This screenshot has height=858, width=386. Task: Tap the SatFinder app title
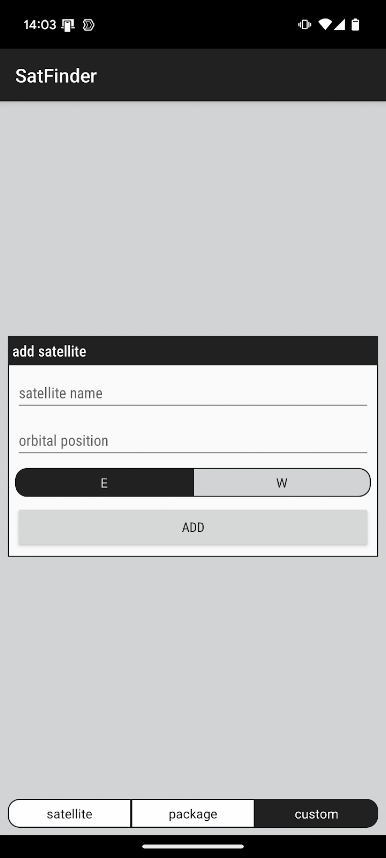pyautogui.click(x=56, y=76)
